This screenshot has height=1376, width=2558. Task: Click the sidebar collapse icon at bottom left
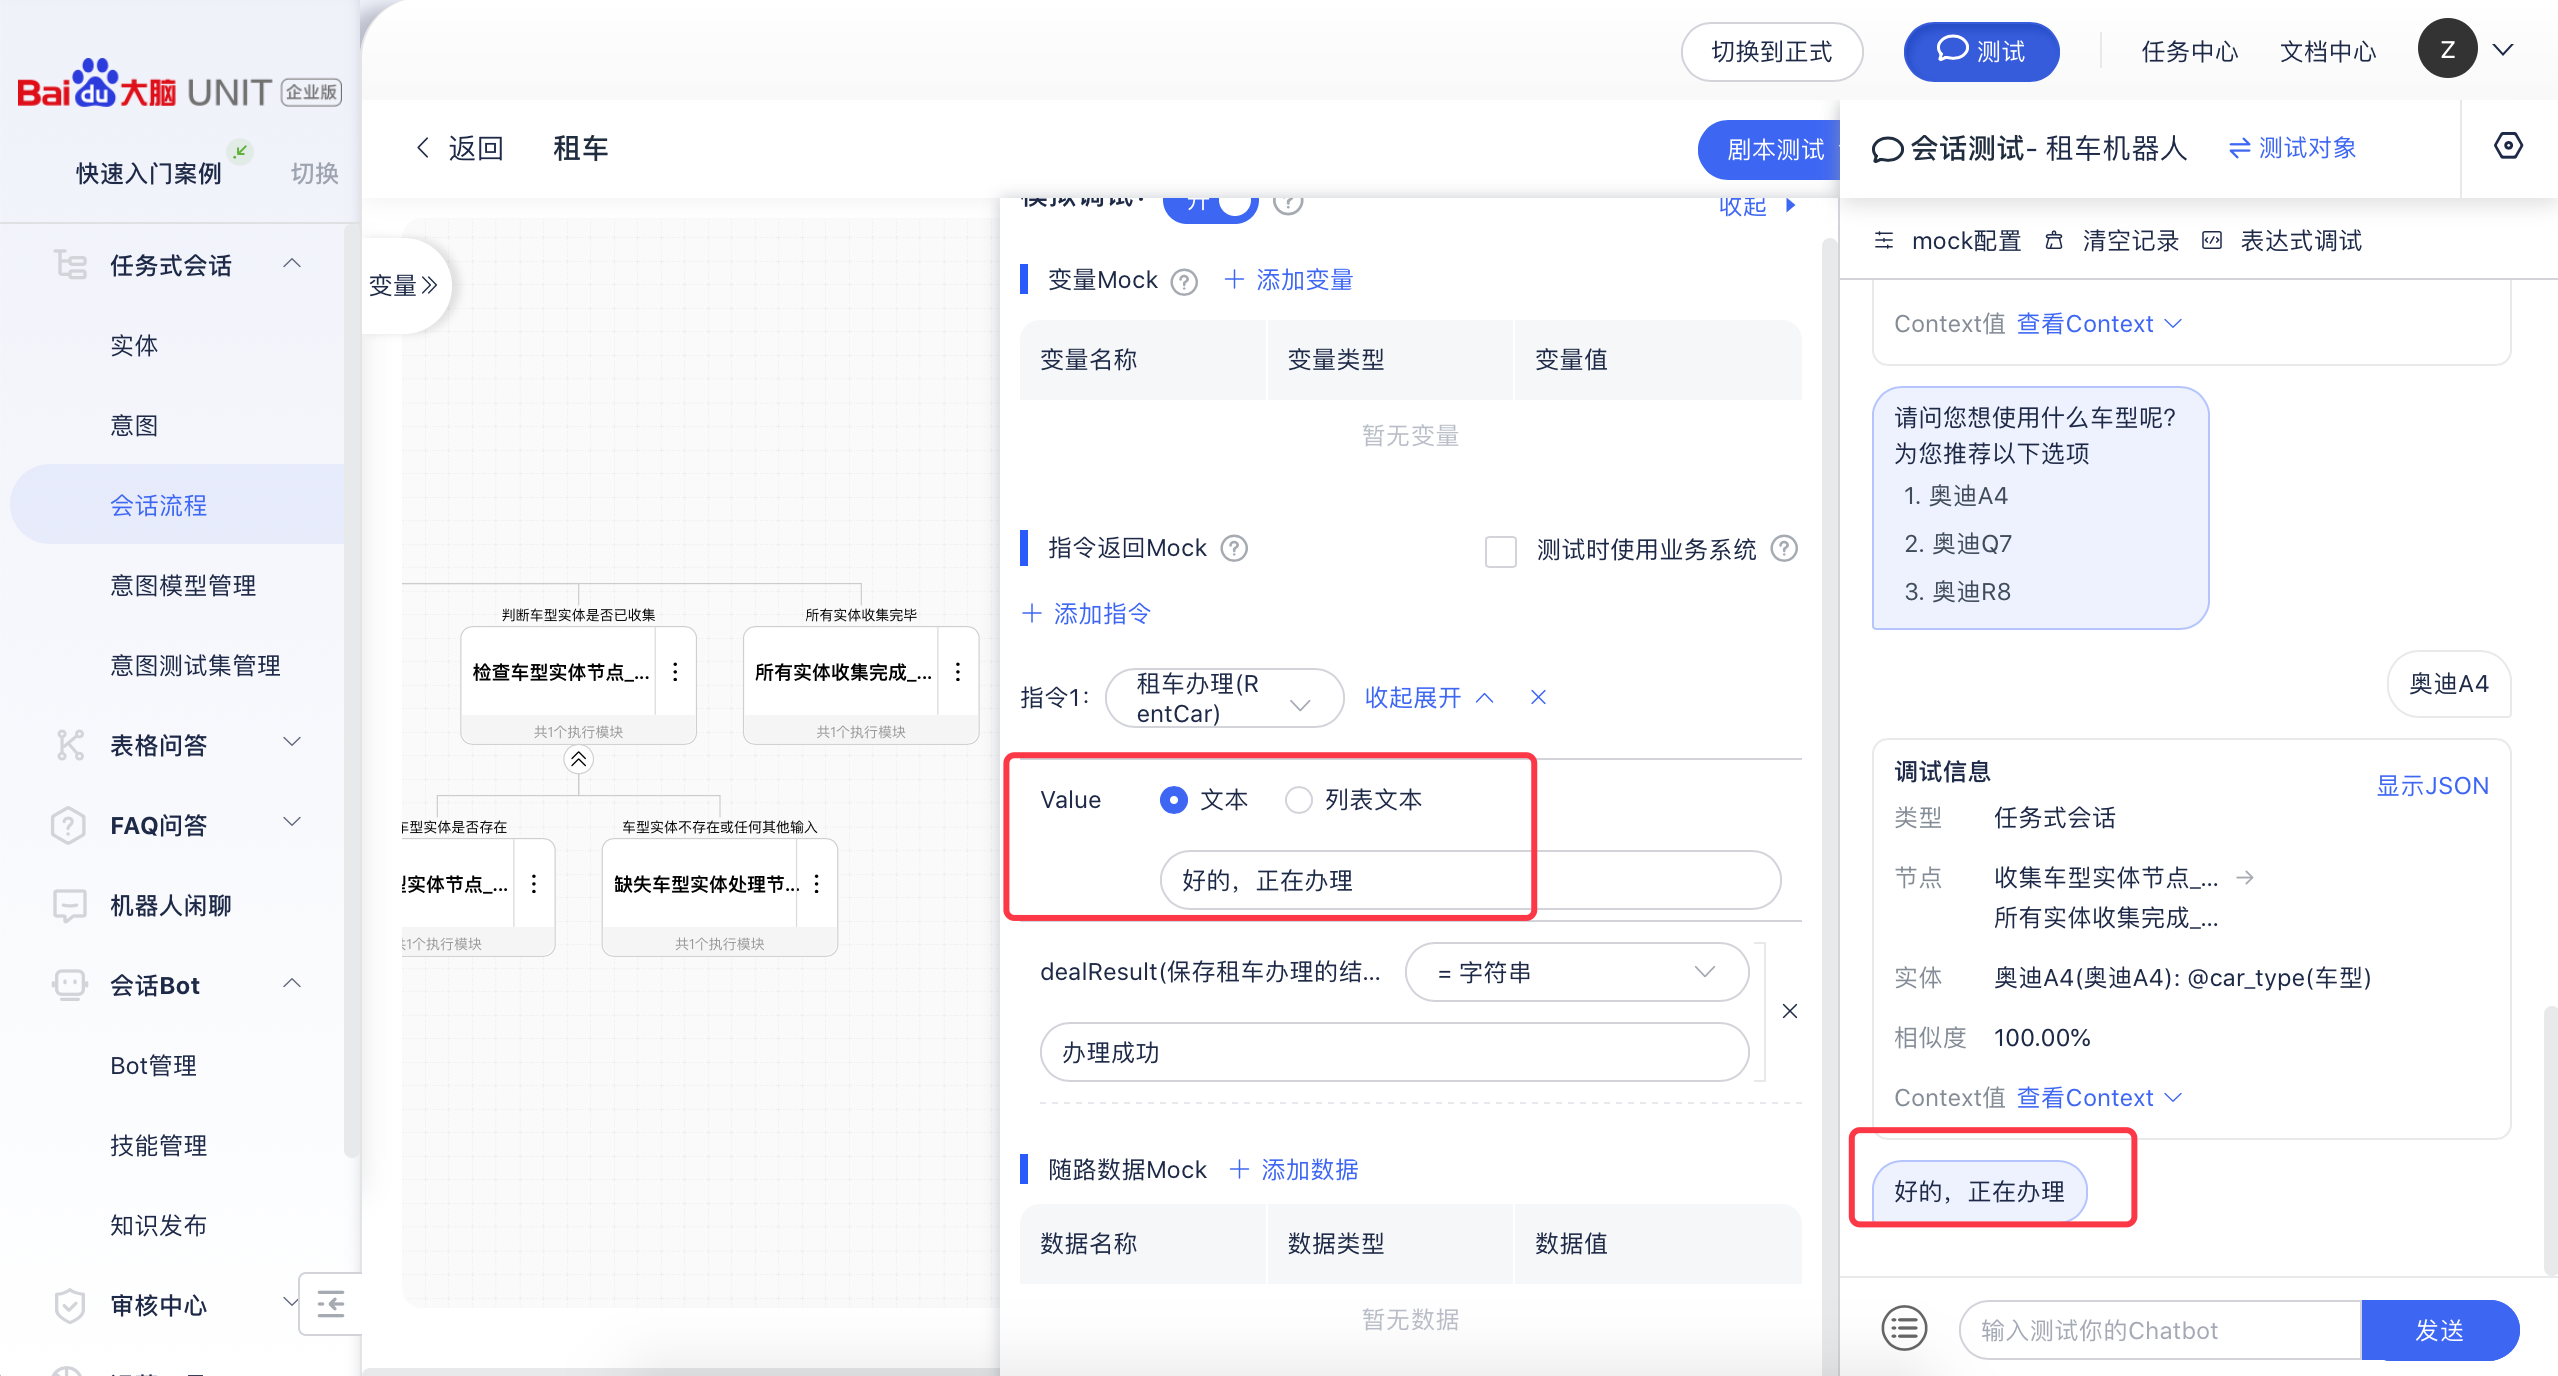(330, 1304)
